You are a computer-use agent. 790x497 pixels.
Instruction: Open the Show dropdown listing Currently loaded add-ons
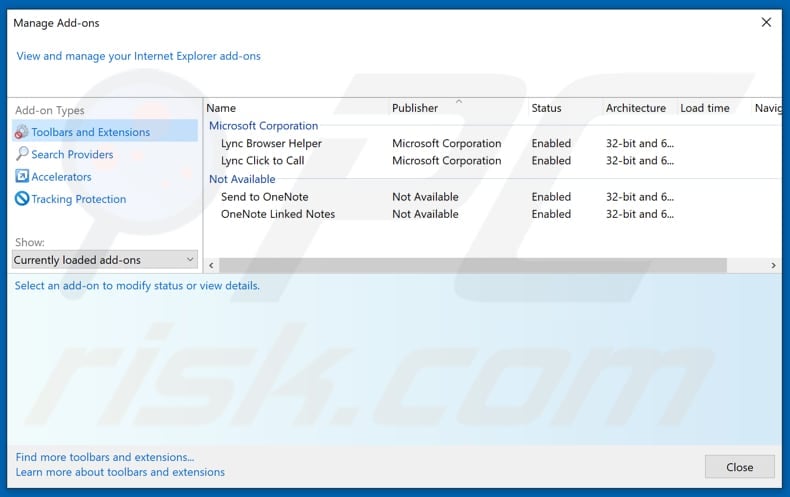[105, 260]
